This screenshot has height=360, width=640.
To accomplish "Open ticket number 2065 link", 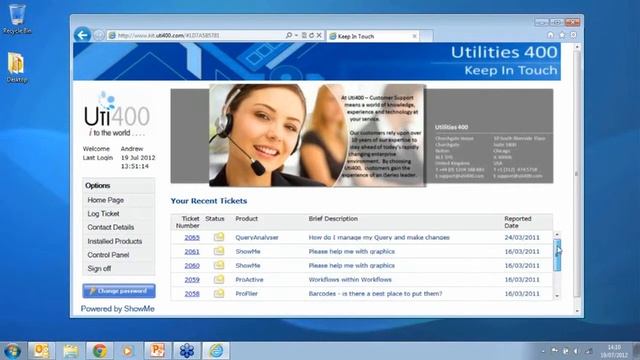I will pyautogui.click(x=192, y=237).
